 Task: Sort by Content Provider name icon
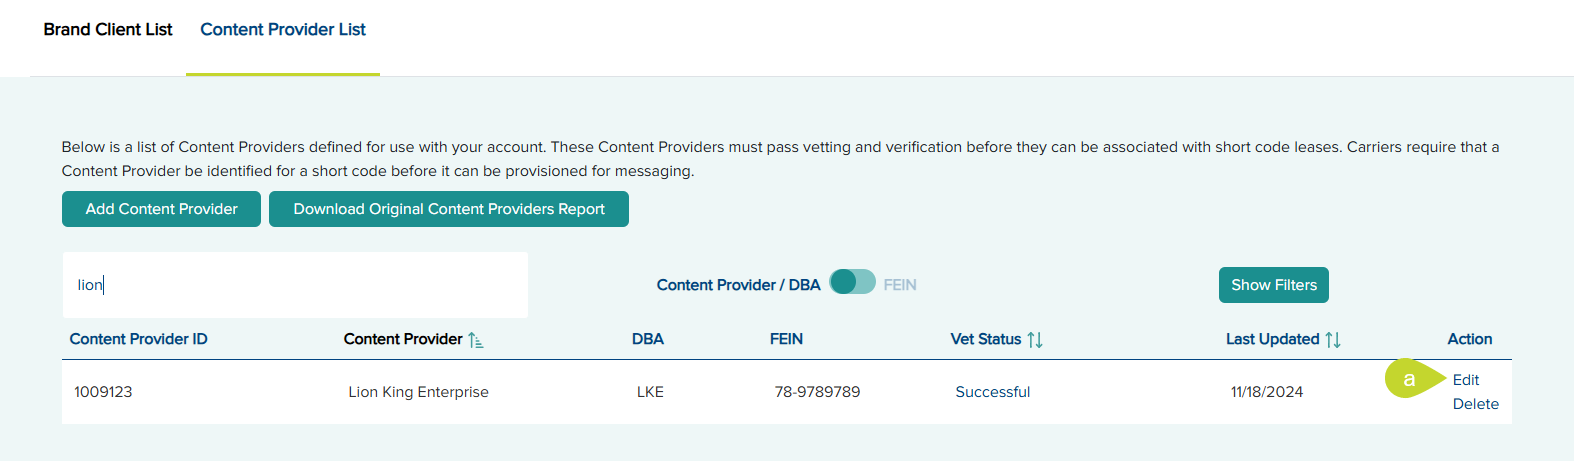(x=476, y=340)
